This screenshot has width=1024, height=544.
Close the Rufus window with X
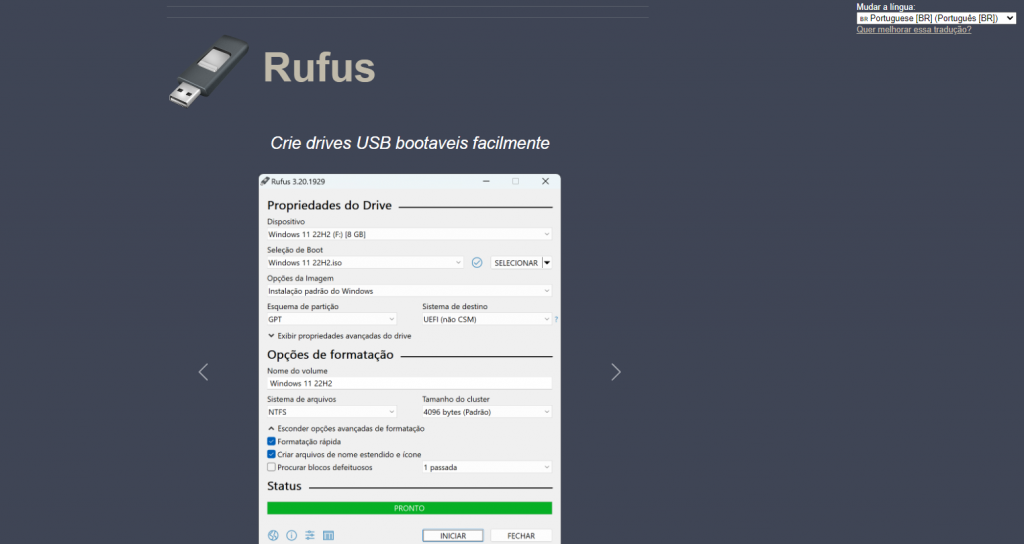click(545, 182)
